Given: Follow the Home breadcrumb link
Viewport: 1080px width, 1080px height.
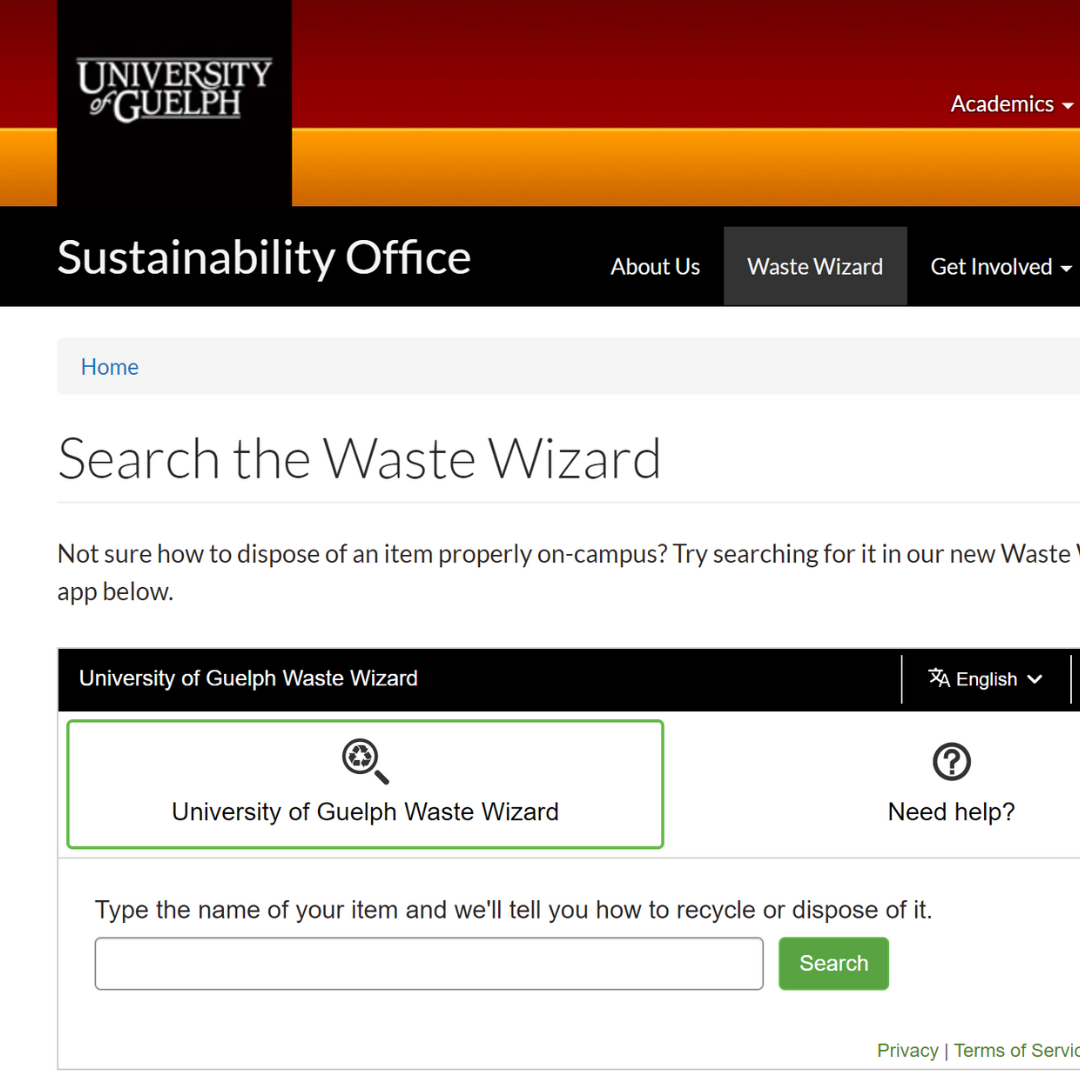Looking at the screenshot, I should [x=110, y=367].
